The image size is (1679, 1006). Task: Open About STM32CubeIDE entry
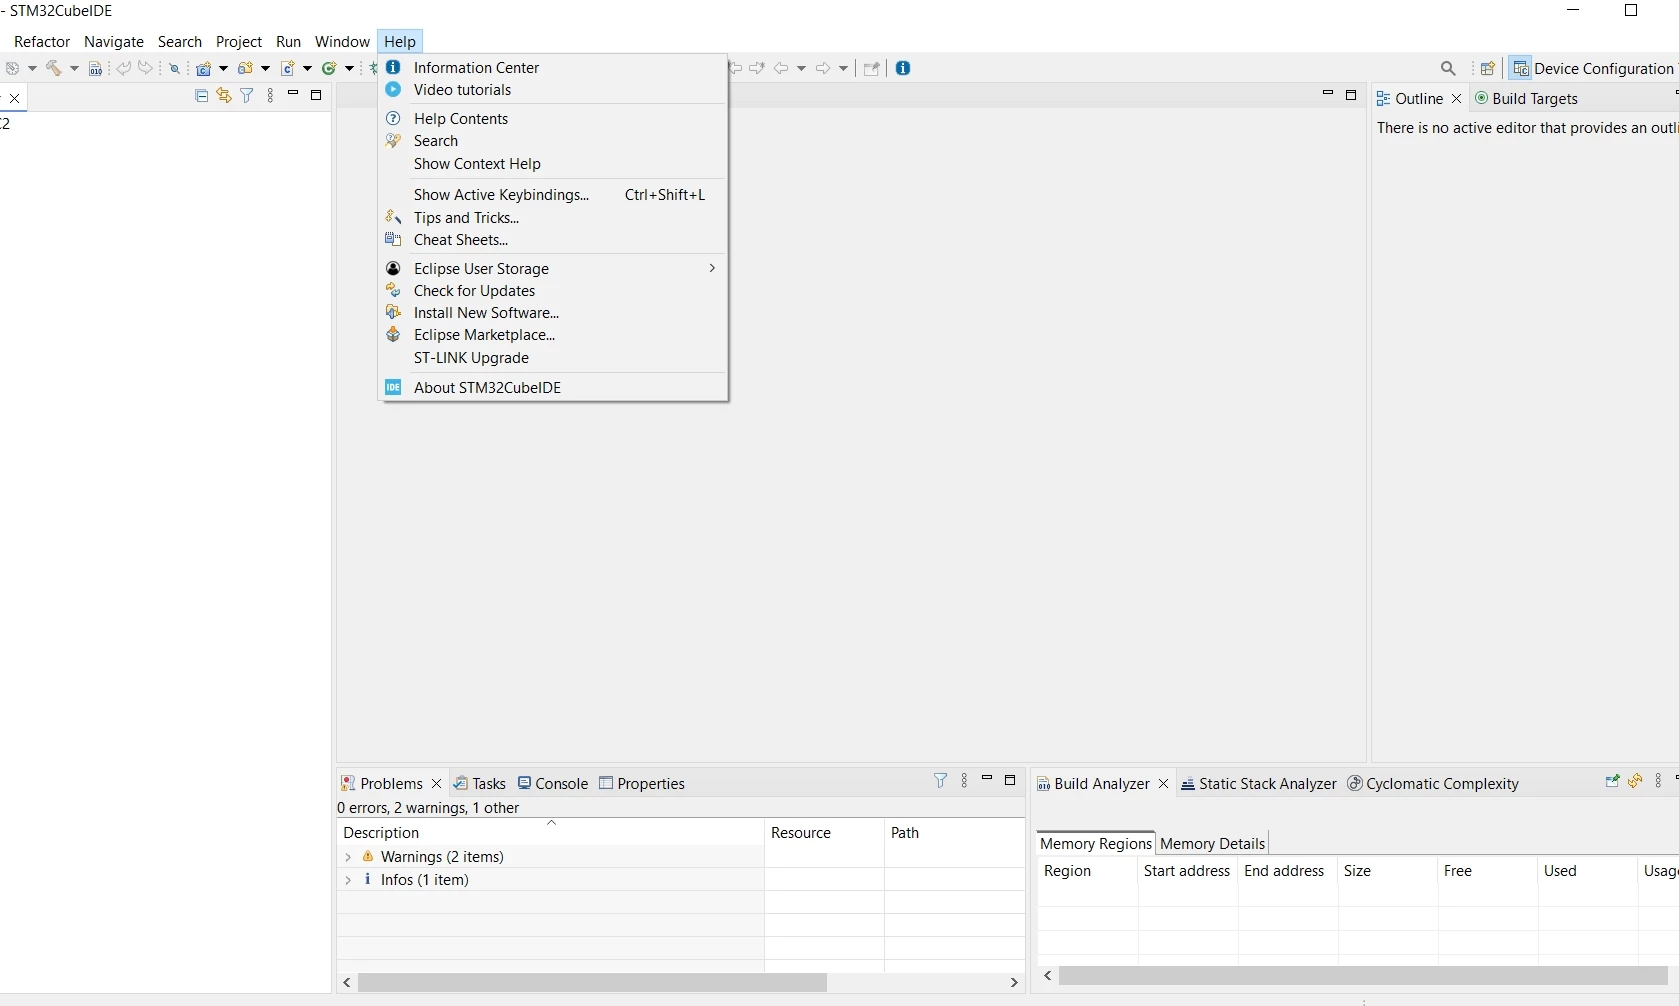click(x=553, y=388)
